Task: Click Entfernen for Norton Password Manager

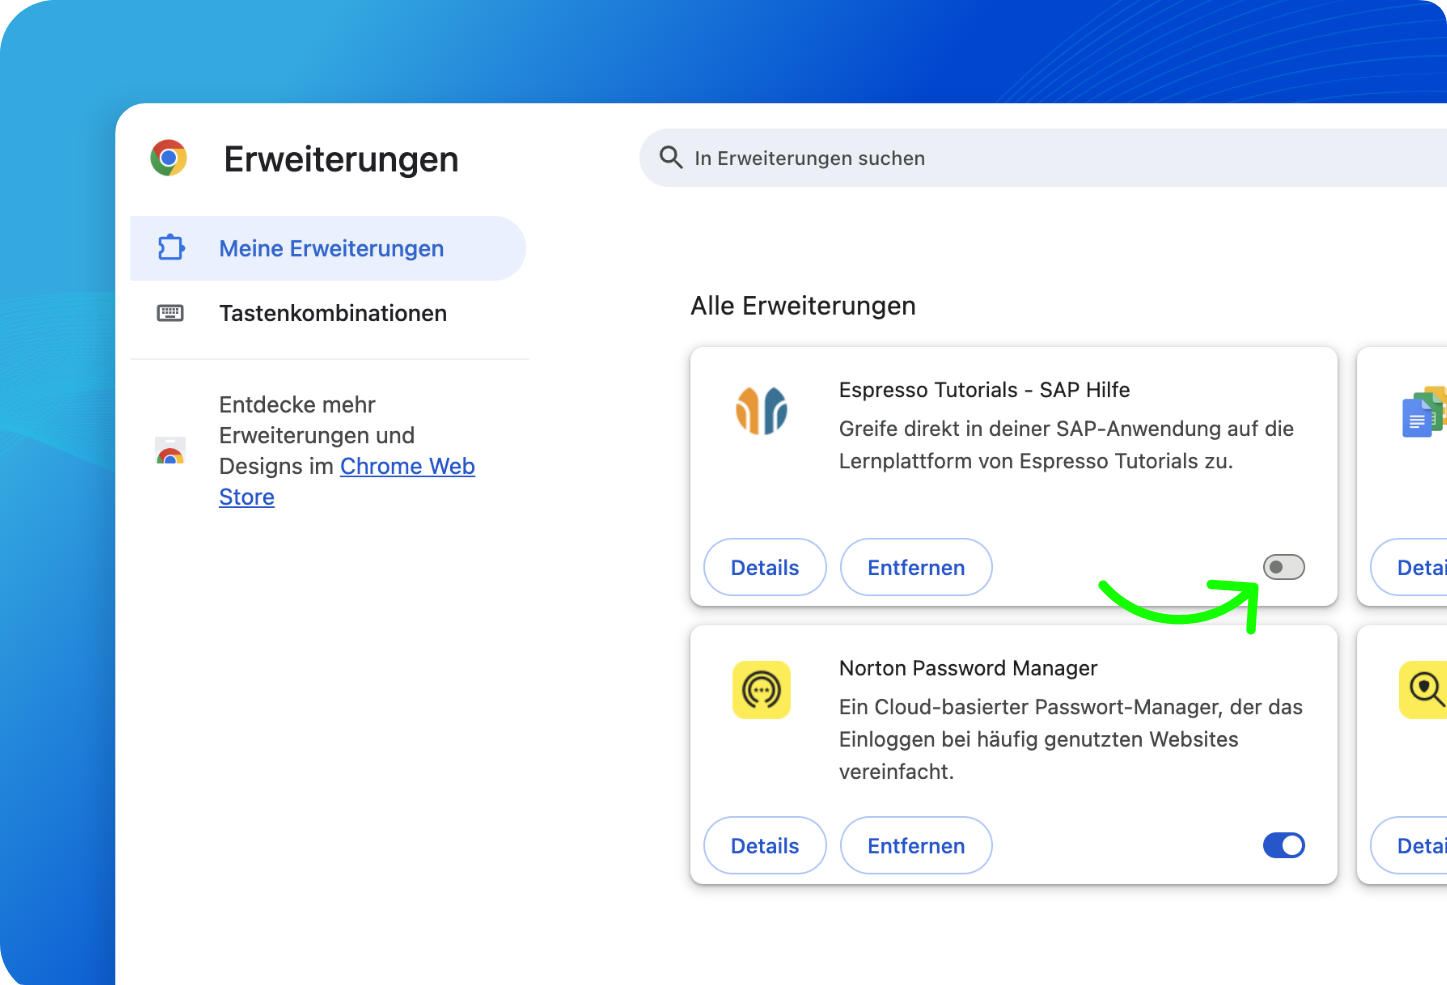Action: pyautogui.click(x=916, y=846)
